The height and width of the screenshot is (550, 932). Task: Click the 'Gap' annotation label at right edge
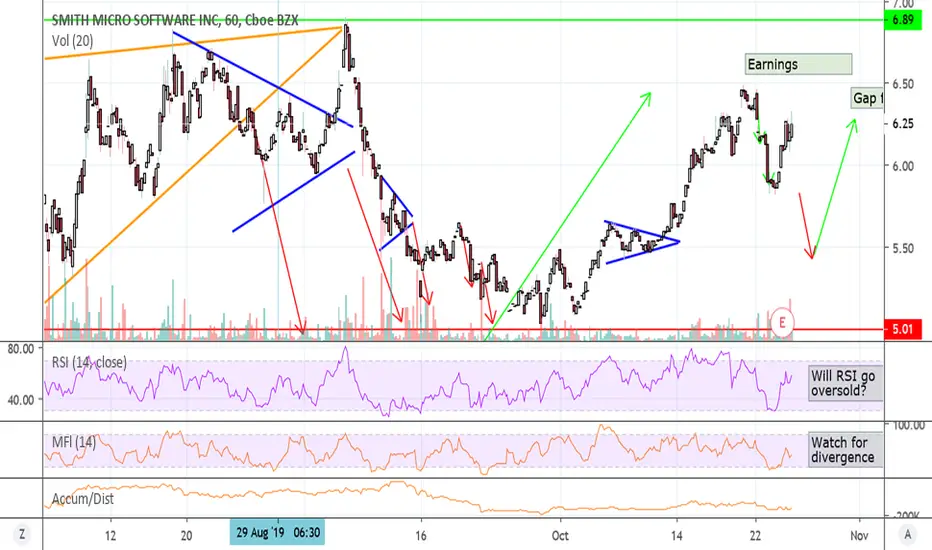(x=867, y=98)
